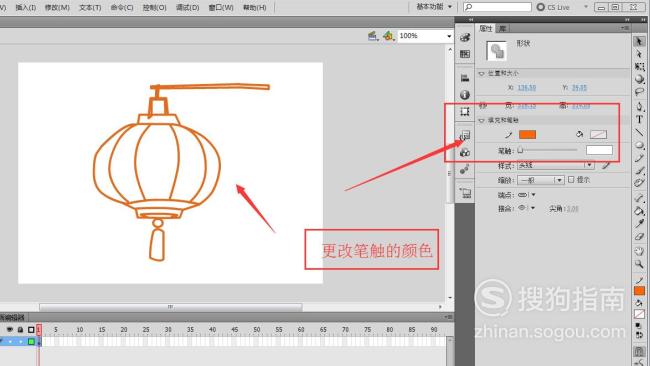650x366 pixels.
Task: Open the Control (控制) menu
Action: coord(155,7)
